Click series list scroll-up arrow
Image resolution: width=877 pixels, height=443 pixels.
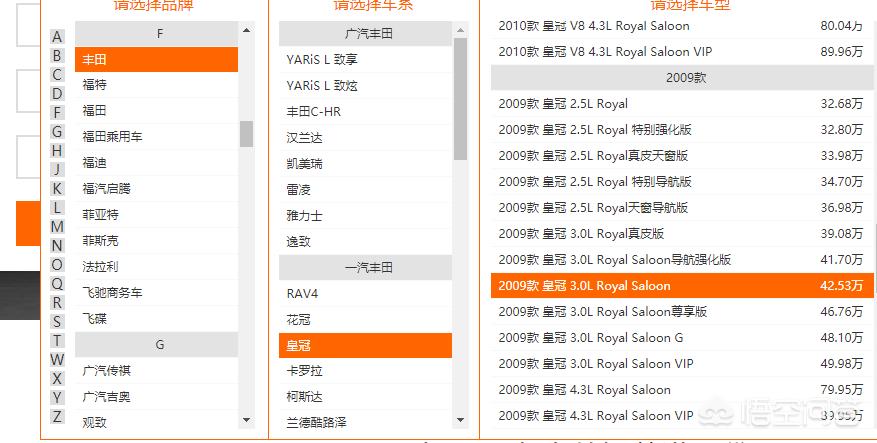click(460, 31)
